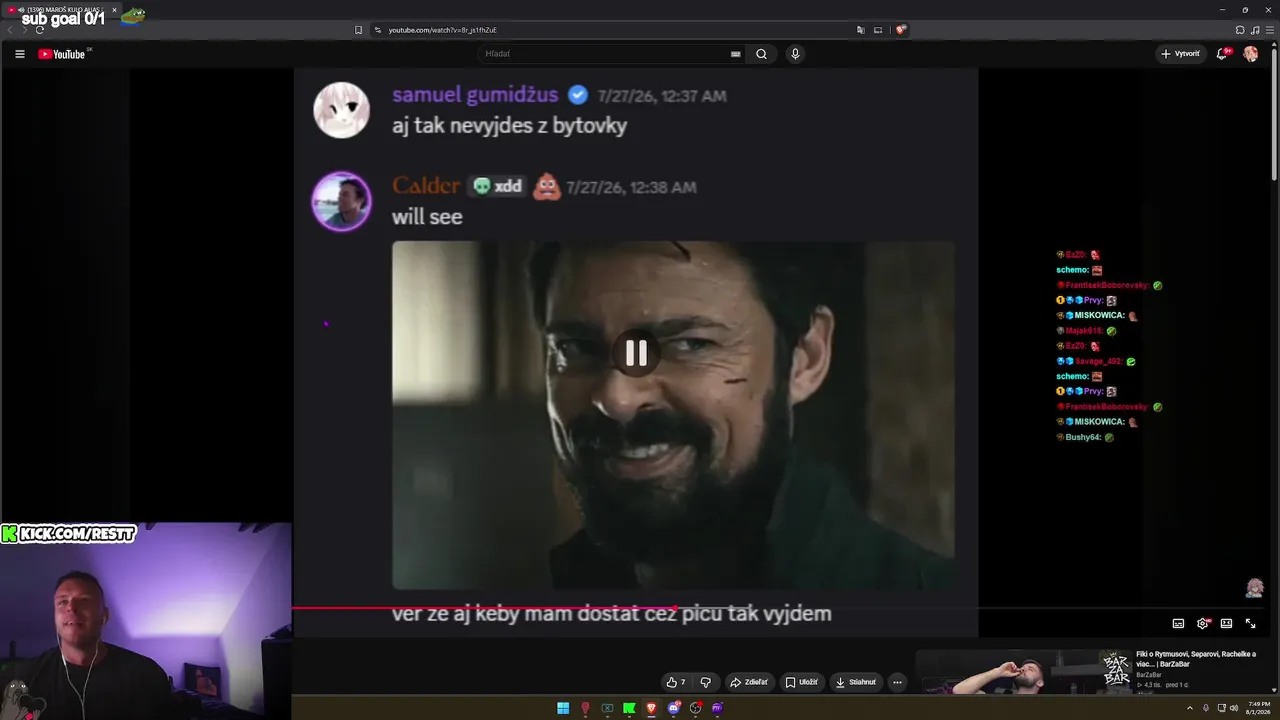
Task: Open the browser extensions puzzle icon
Action: [1240, 30]
